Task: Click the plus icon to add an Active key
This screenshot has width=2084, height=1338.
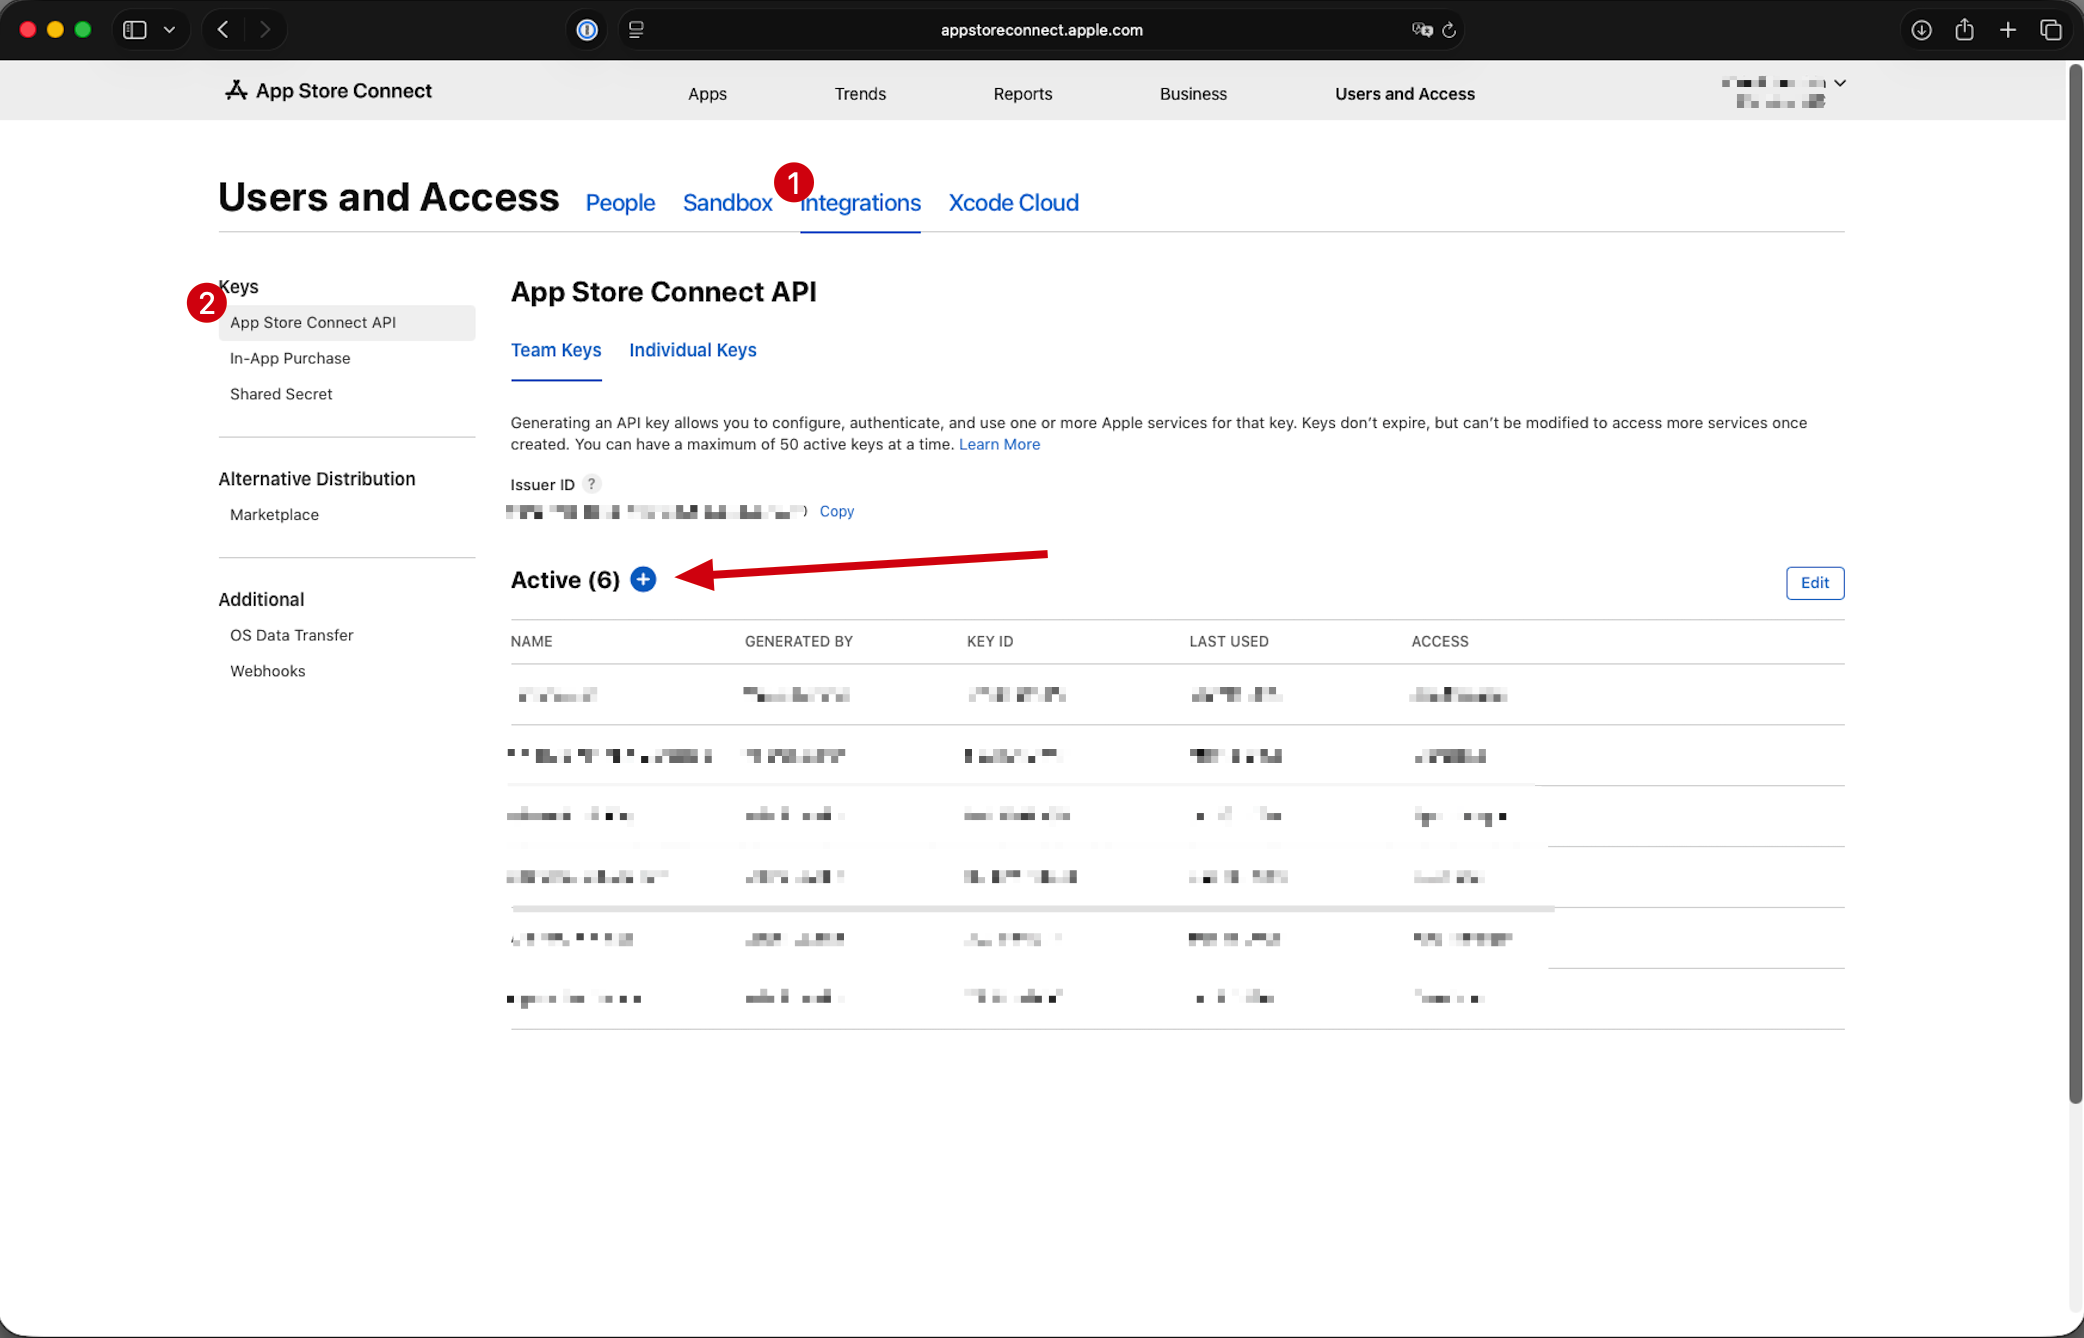Action: [643, 580]
